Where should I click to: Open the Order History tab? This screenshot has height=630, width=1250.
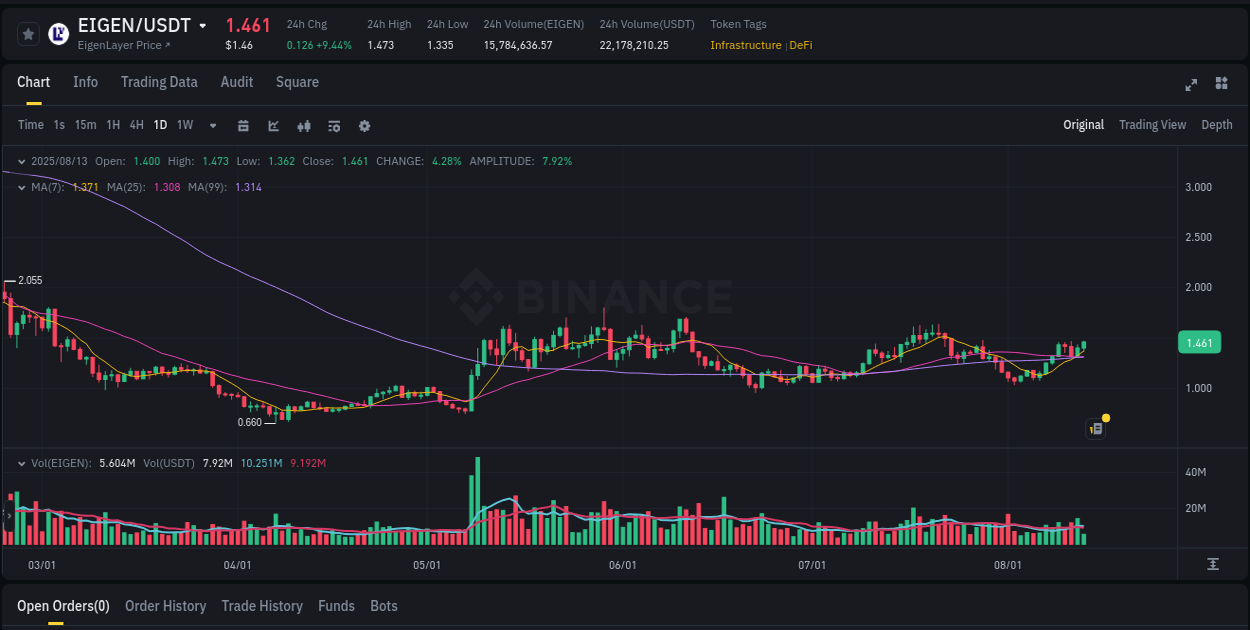165,606
